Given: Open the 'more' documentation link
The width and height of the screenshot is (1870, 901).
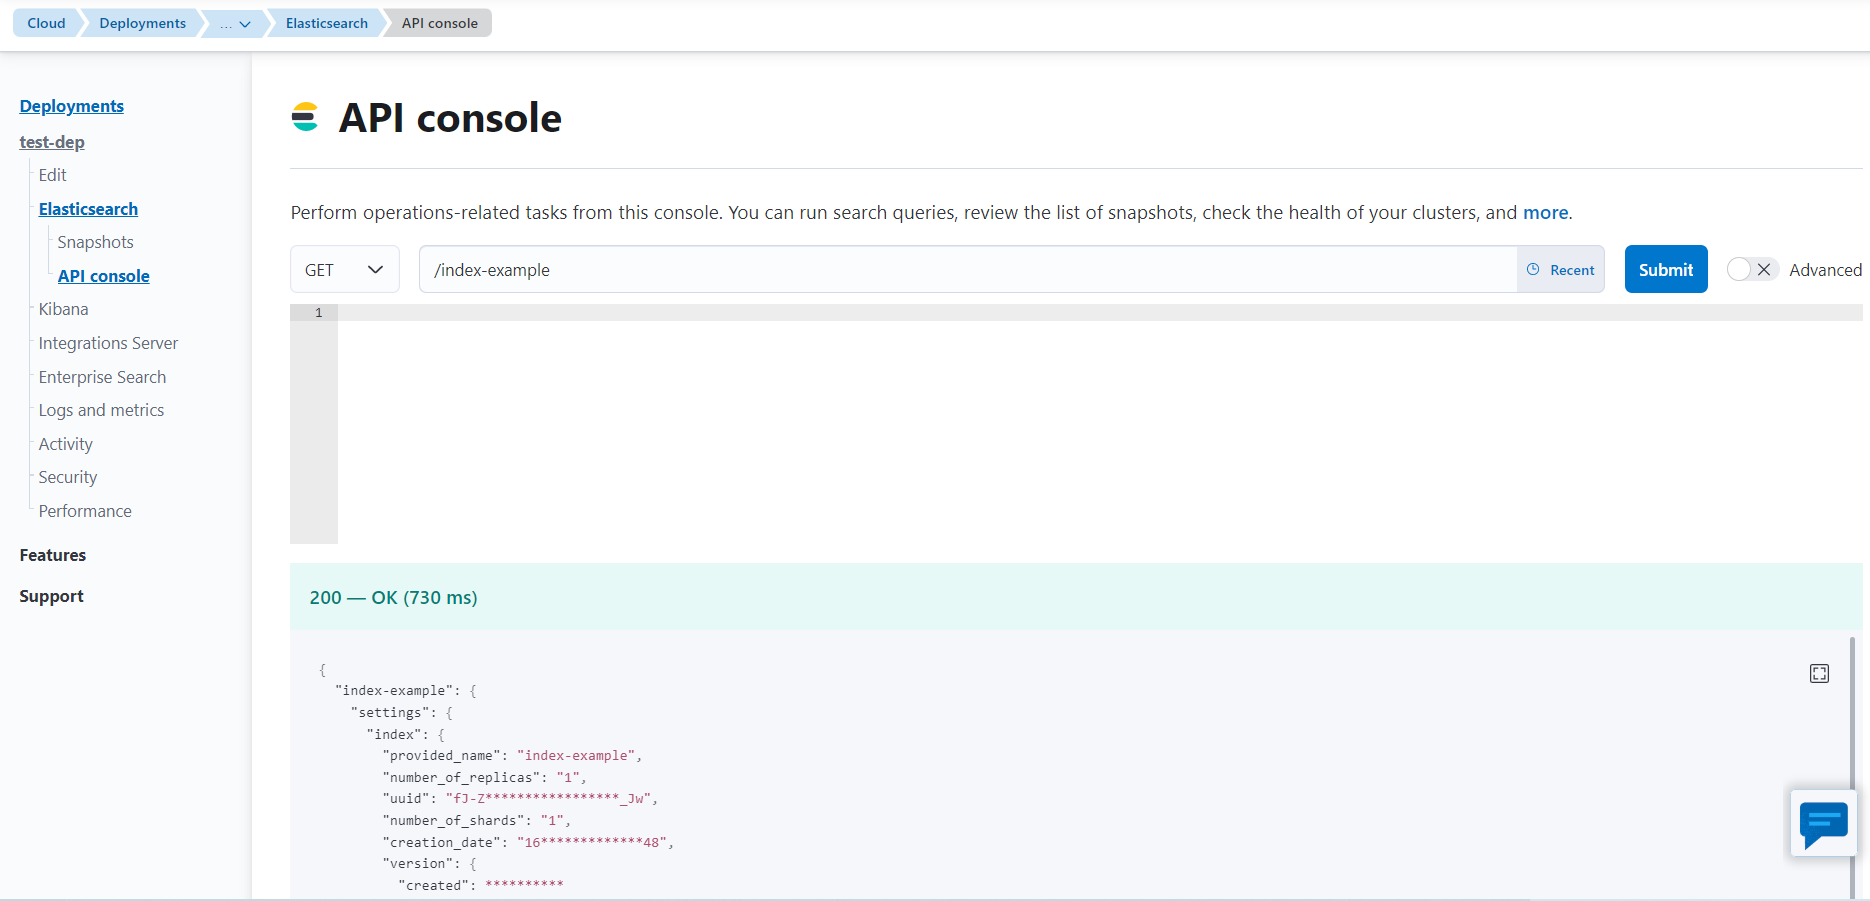Looking at the screenshot, I should (x=1545, y=212).
